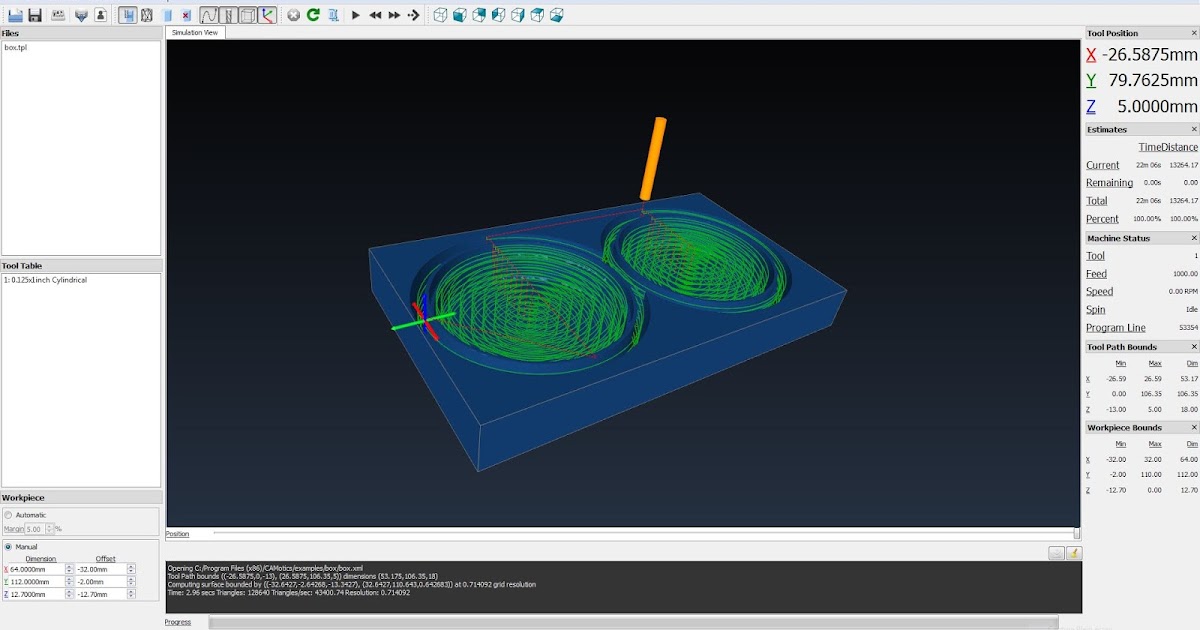
Task: Select the Automatic workpiece option
Action: point(9,515)
